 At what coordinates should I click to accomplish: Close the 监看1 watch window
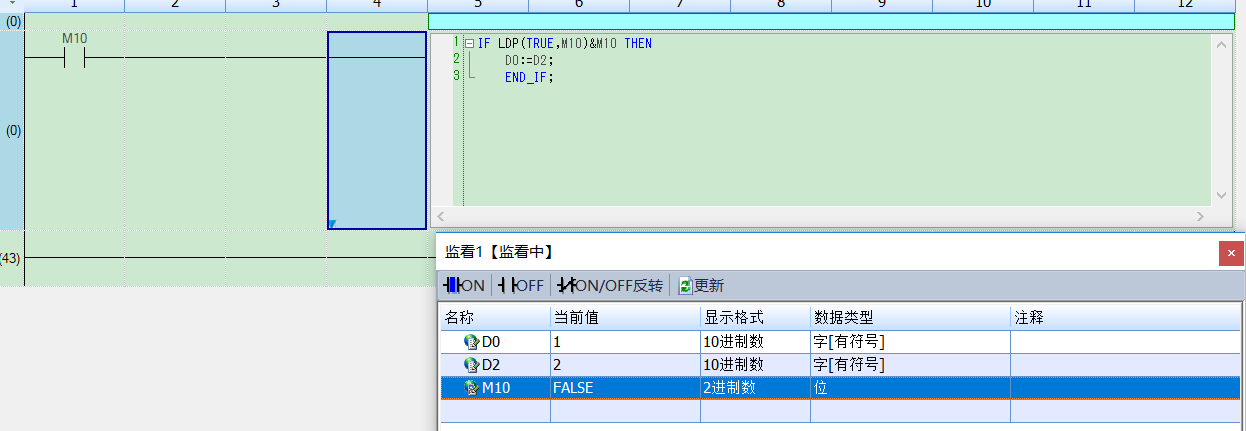pos(1231,254)
